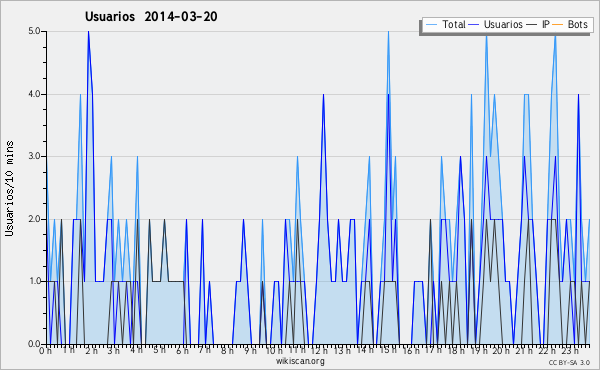Click the y-axis value 3.0
The width and height of the screenshot is (600, 370).
click(34, 156)
